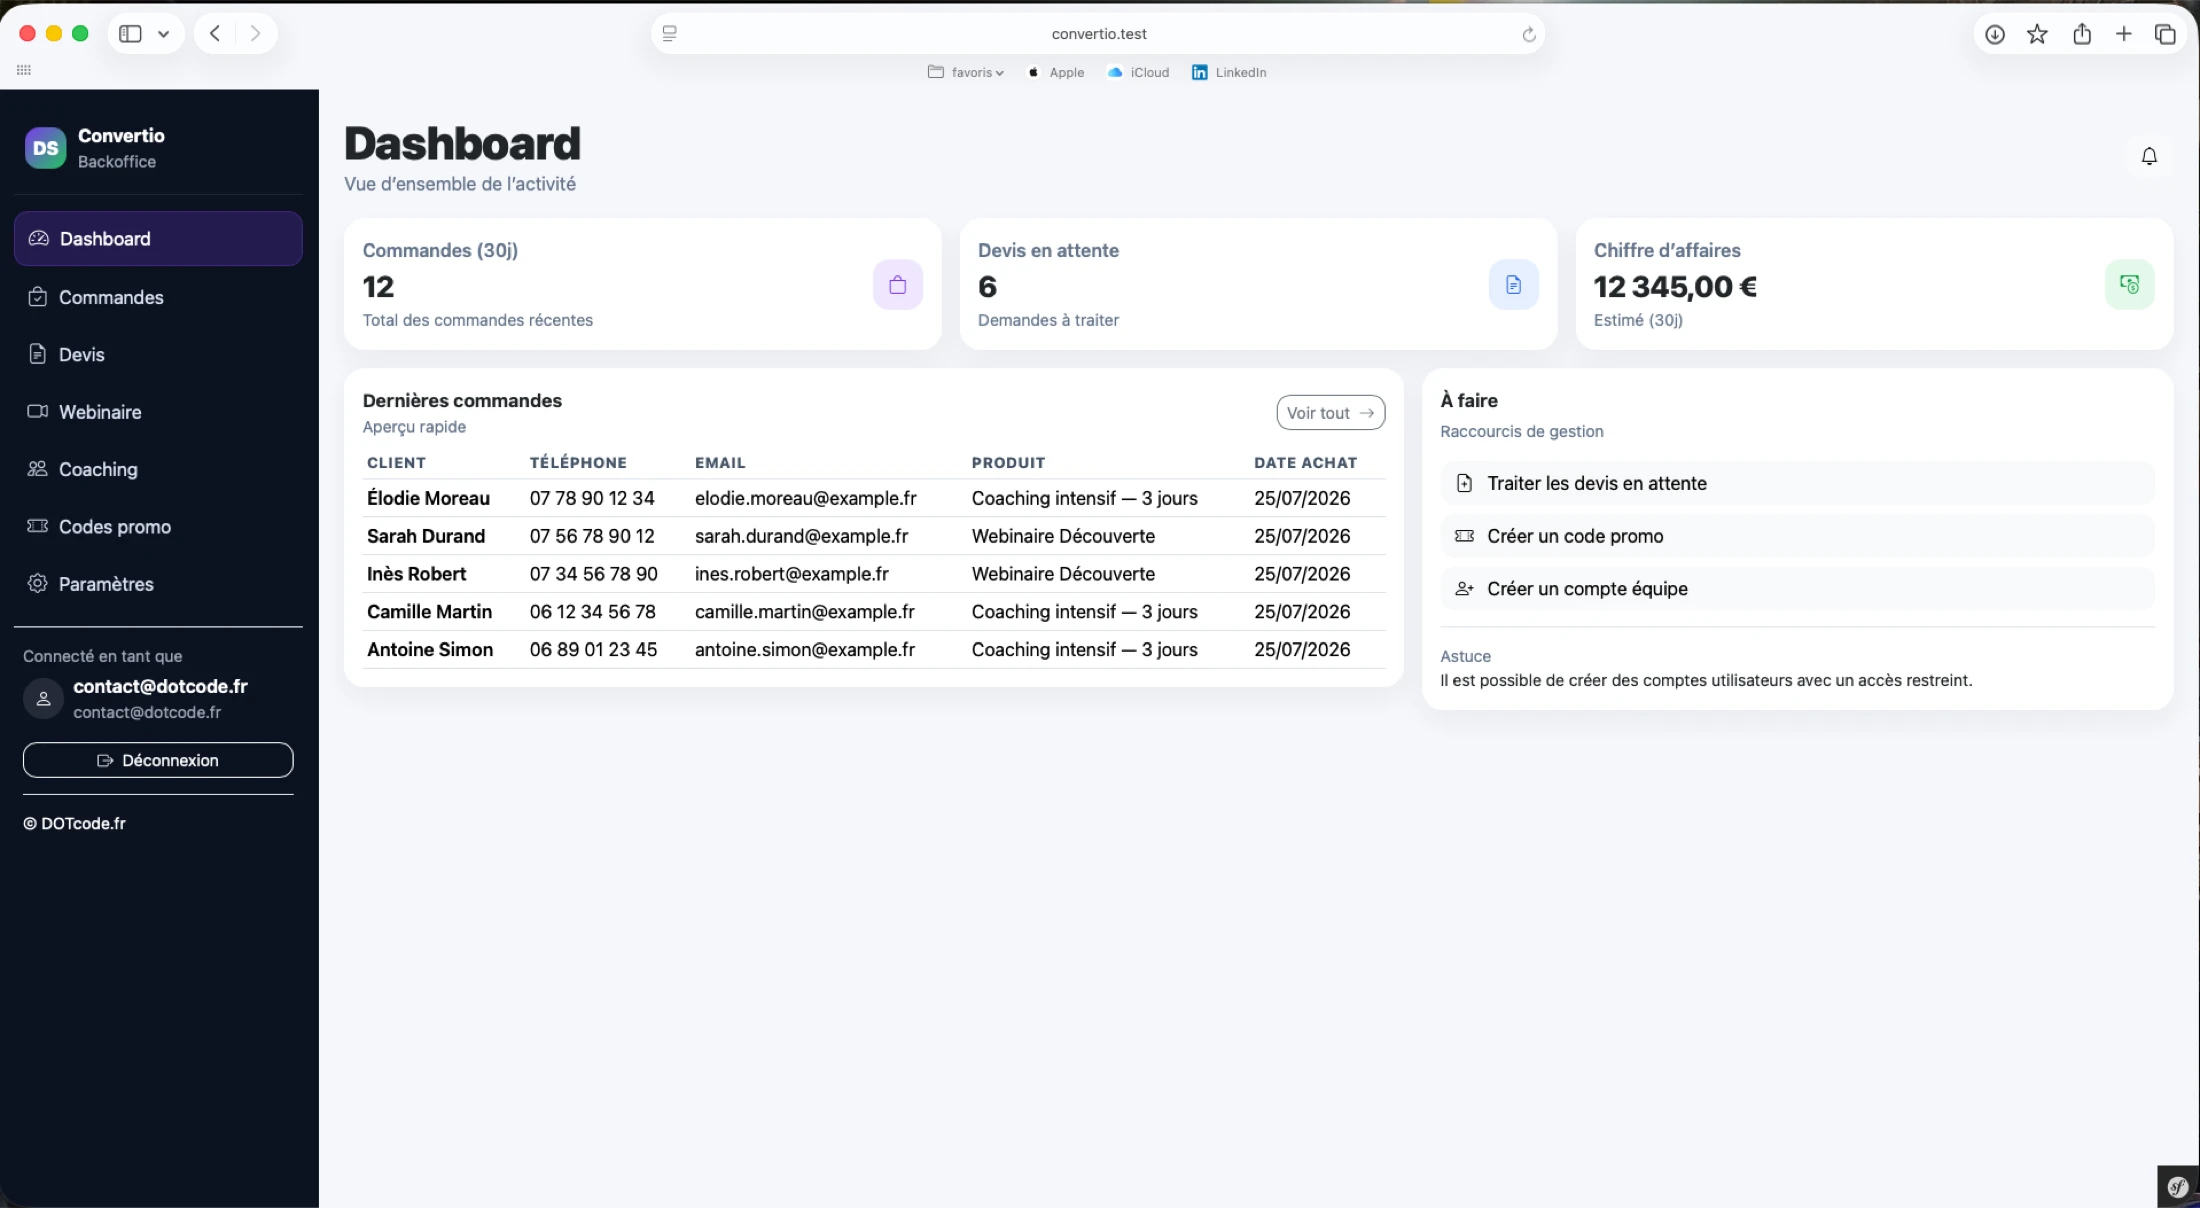Click the convertio.test address bar
The height and width of the screenshot is (1208, 2200).
click(x=1098, y=34)
